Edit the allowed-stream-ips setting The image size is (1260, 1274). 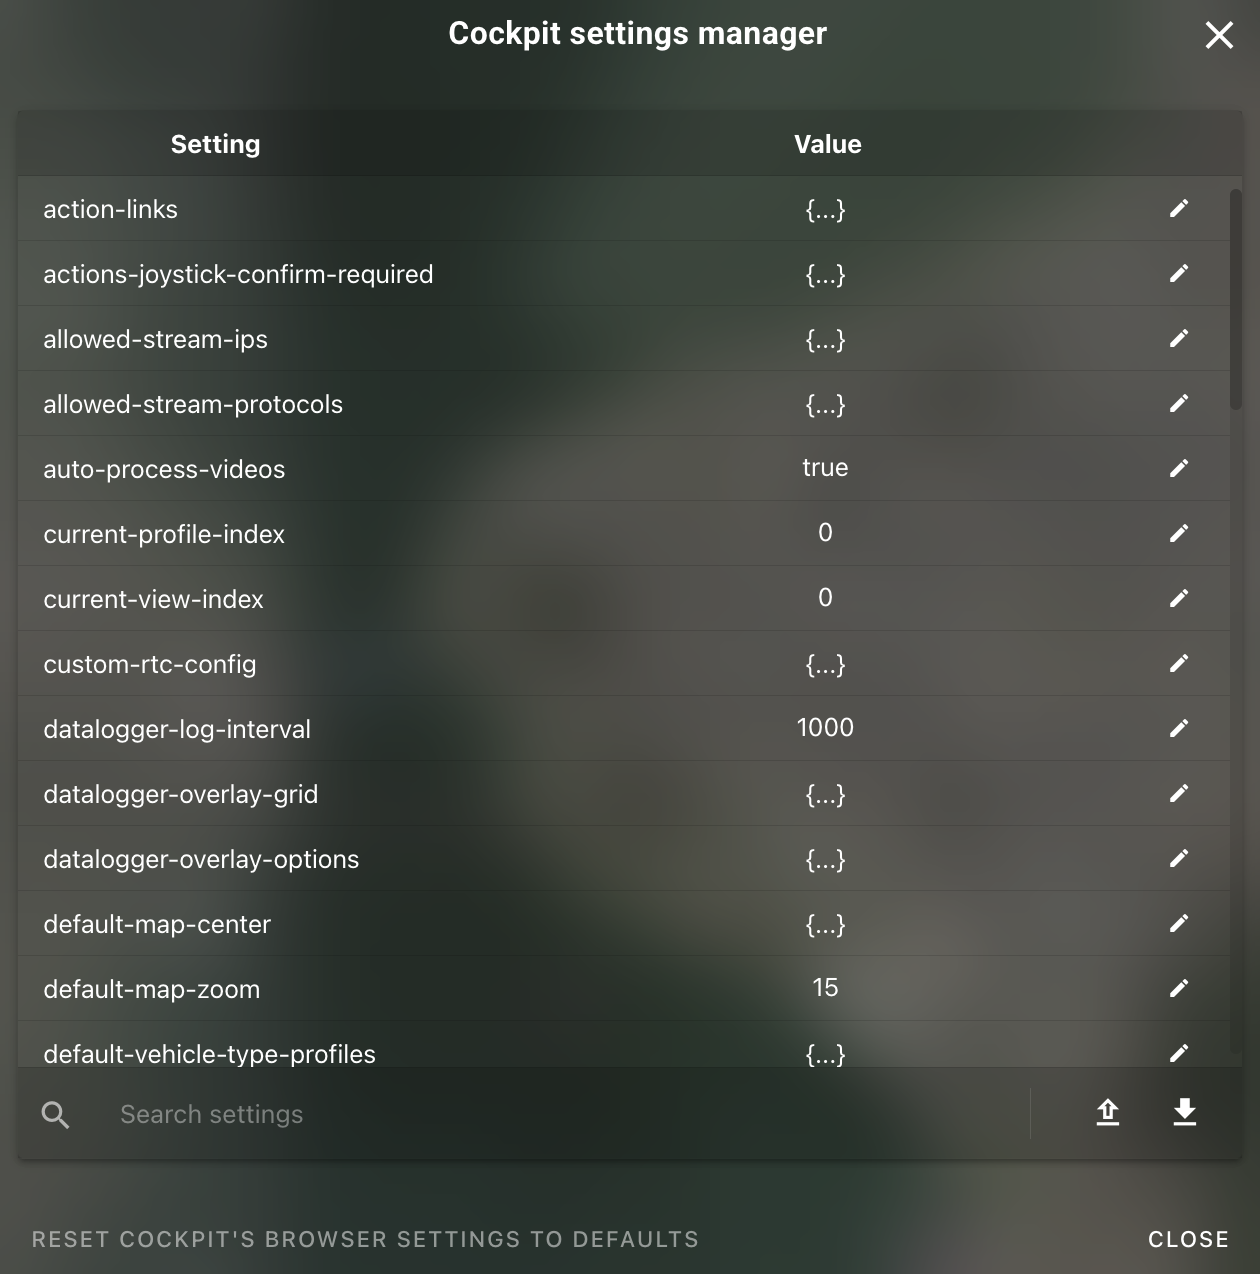coord(1179,339)
